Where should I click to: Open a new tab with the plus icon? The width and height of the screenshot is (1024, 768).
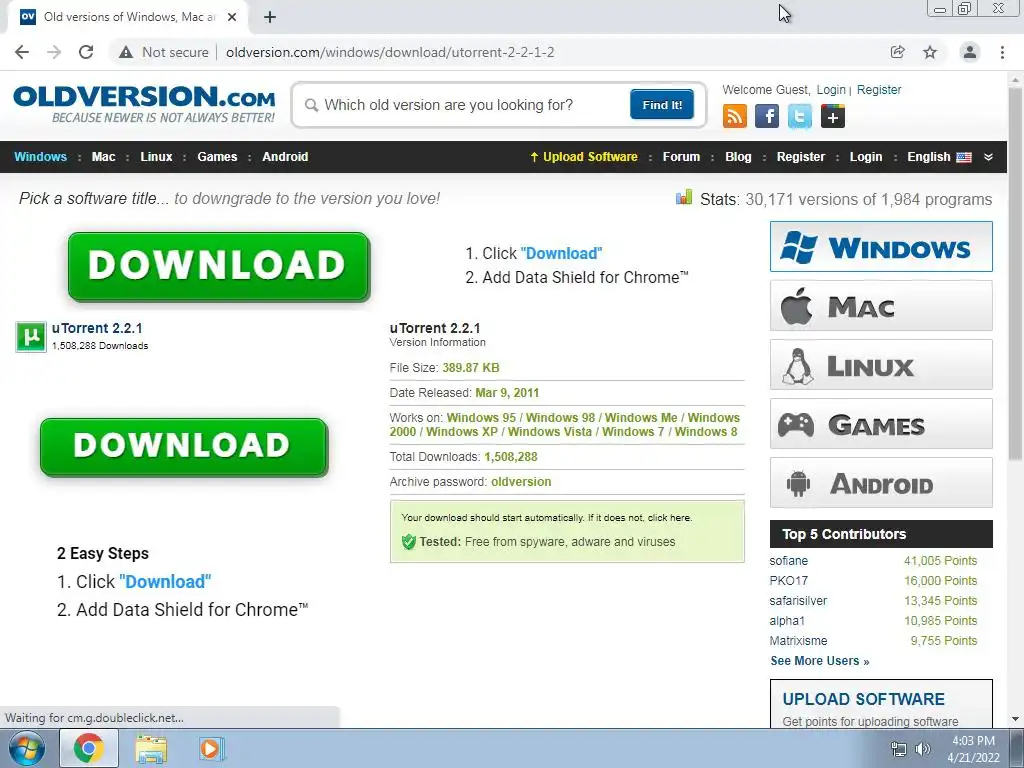point(270,17)
